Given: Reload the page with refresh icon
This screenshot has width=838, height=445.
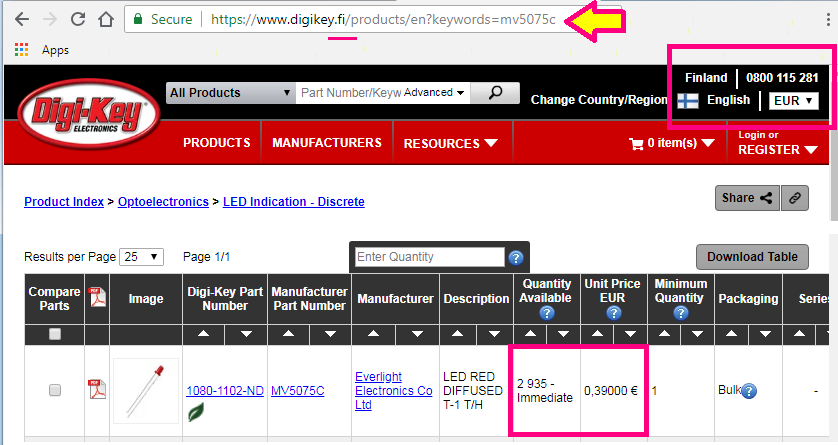Looking at the screenshot, I should (x=78, y=19).
